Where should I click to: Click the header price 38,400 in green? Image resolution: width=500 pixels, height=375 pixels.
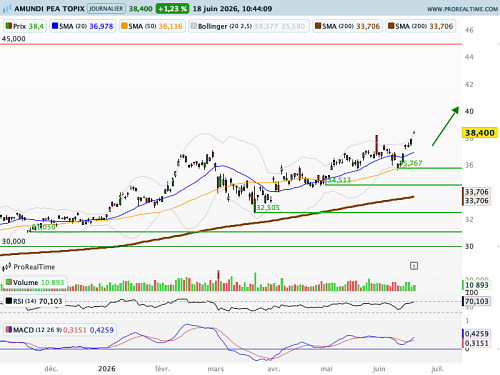point(141,9)
